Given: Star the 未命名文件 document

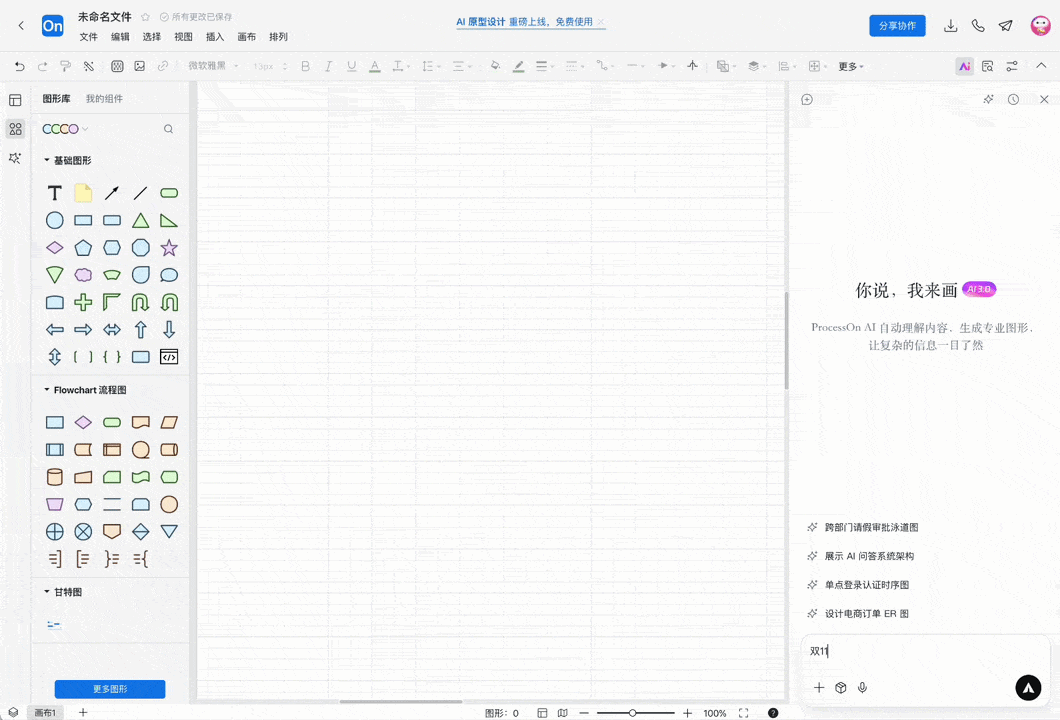Looking at the screenshot, I should (x=145, y=17).
